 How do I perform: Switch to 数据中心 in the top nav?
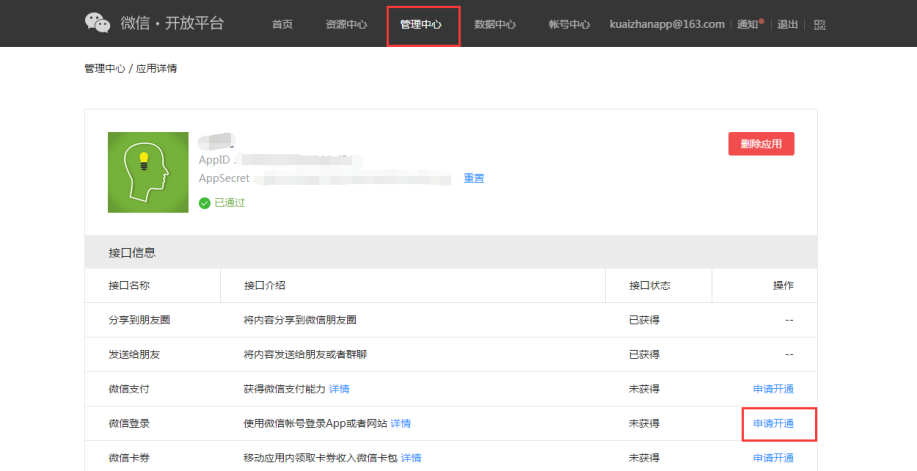point(495,25)
